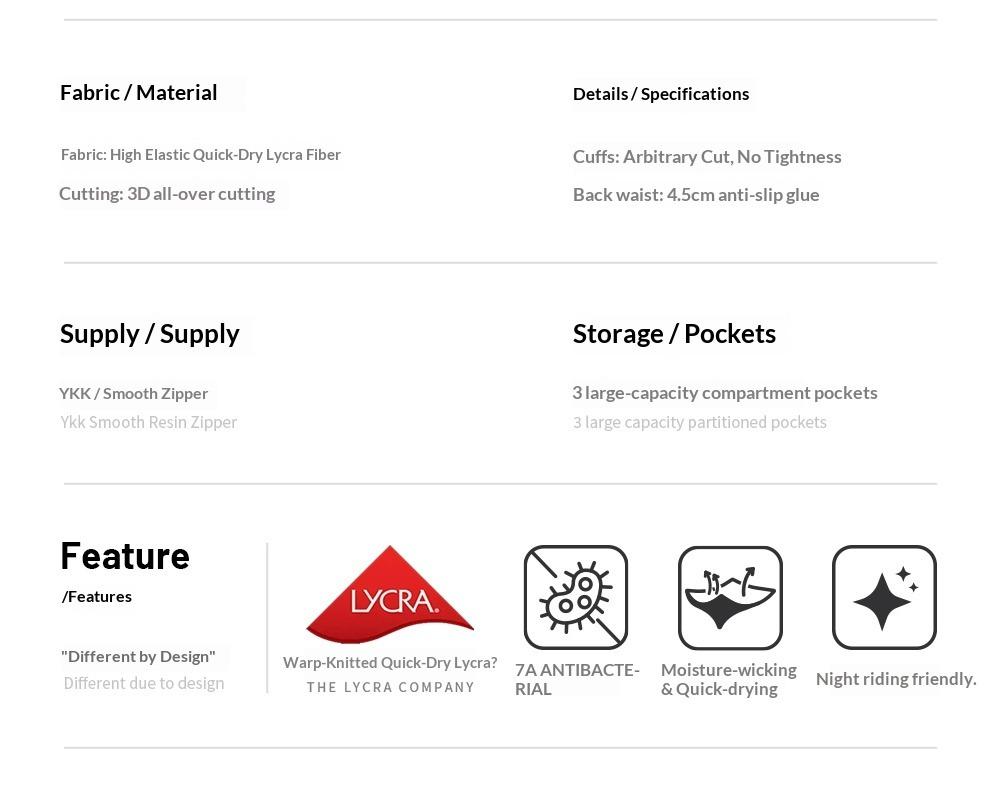Click the Cuffs Arbitrary Cut line

tap(707, 157)
